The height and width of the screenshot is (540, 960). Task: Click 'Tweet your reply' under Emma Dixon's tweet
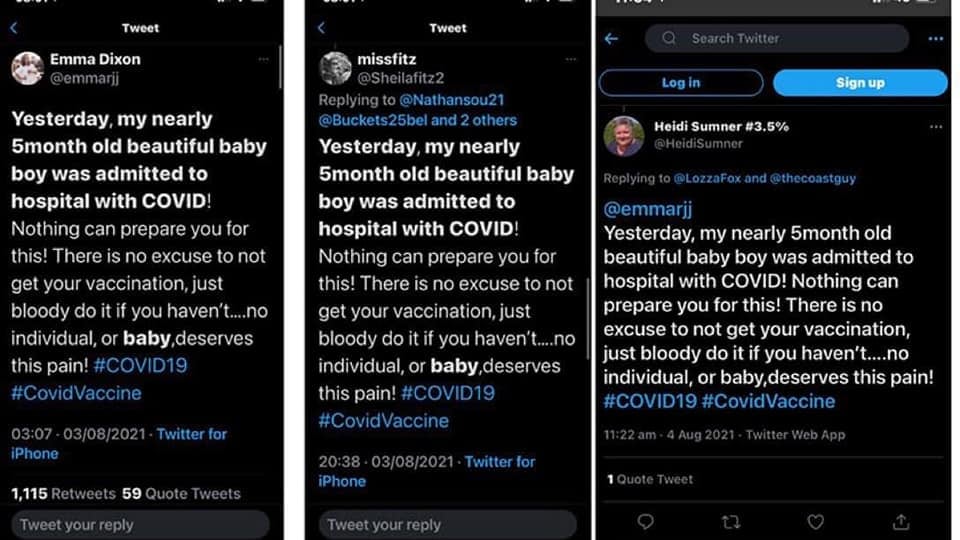pos(140,524)
